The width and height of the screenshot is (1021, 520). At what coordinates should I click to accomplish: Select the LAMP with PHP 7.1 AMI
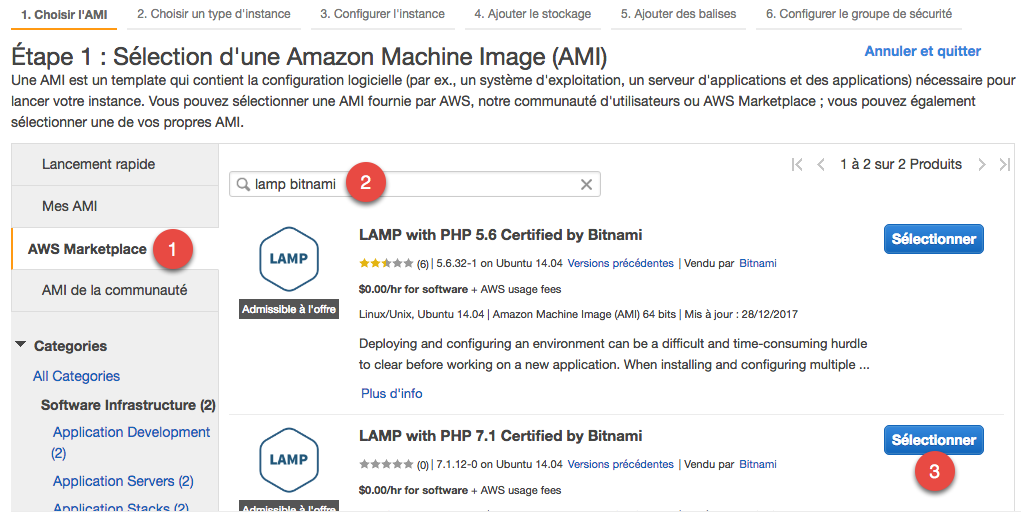click(x=933, y=440)
